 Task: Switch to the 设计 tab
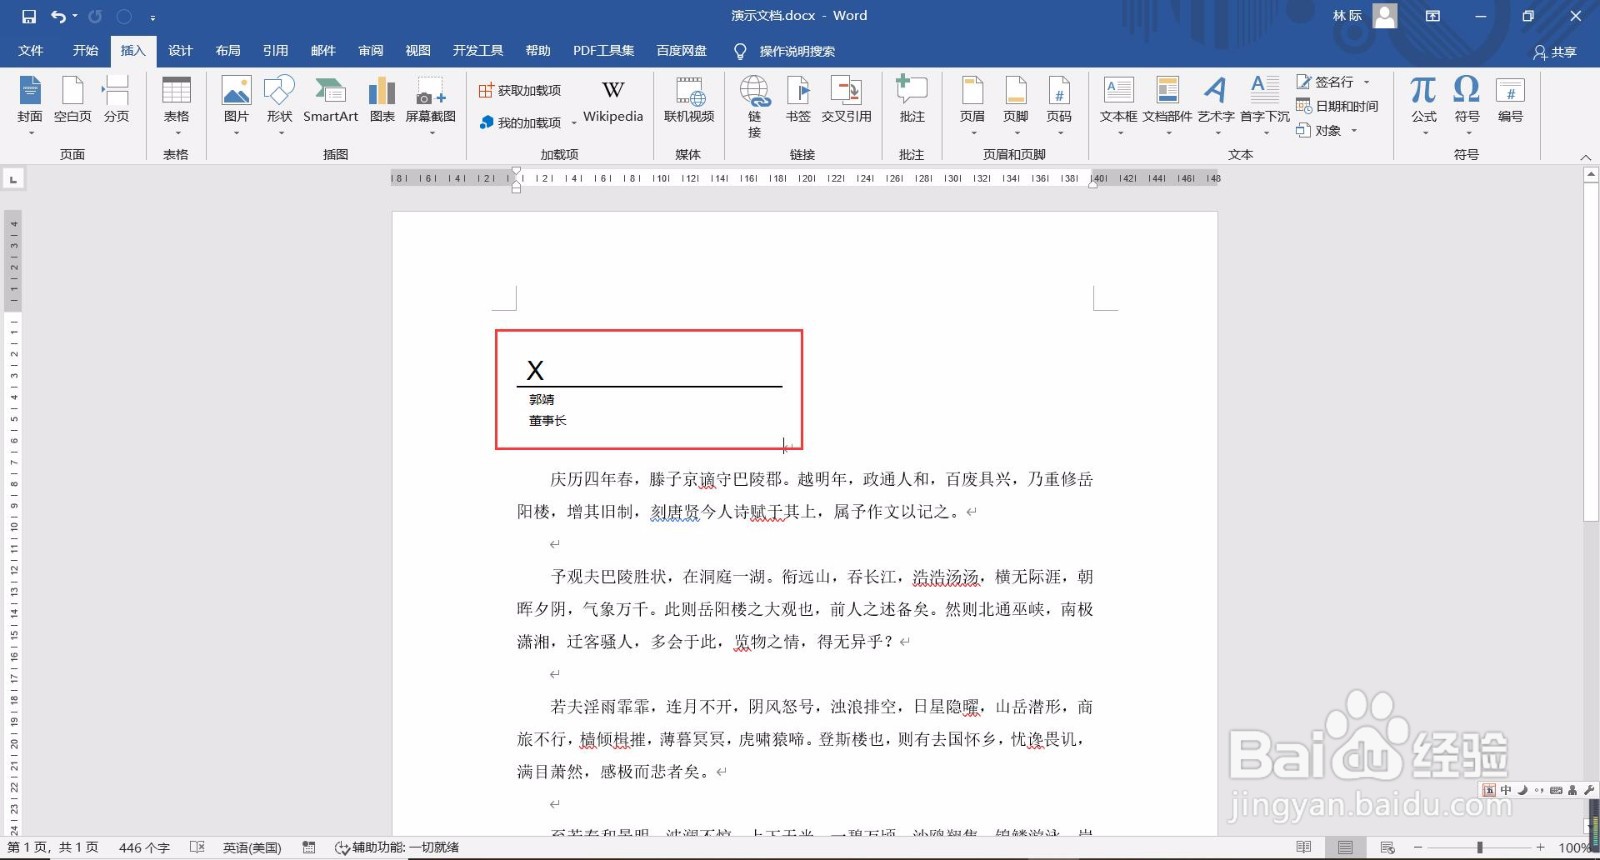(180, 51)
